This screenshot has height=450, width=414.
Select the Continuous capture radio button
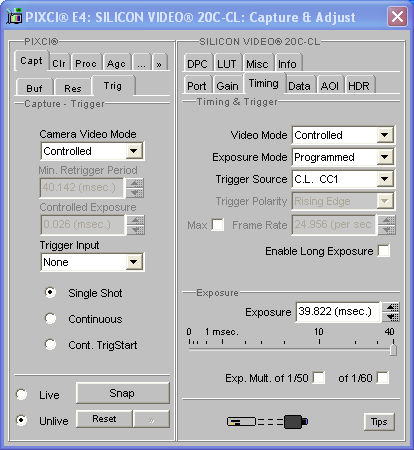tap(50, 318)
